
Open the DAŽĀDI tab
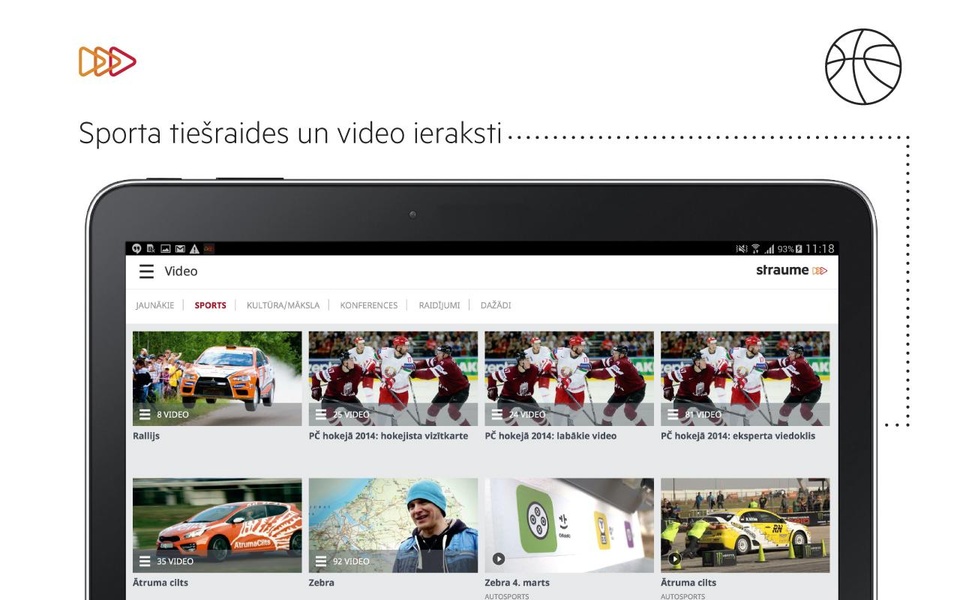[x=495, y=305]
